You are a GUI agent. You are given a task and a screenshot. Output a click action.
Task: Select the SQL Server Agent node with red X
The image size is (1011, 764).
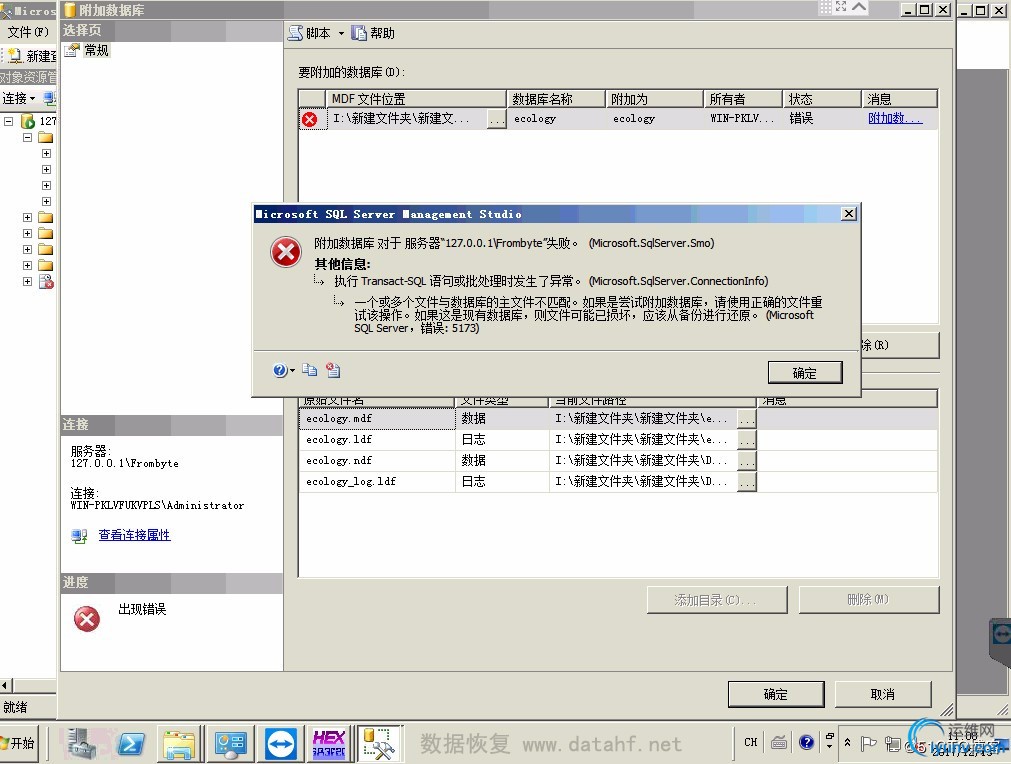tap(46, 282)
